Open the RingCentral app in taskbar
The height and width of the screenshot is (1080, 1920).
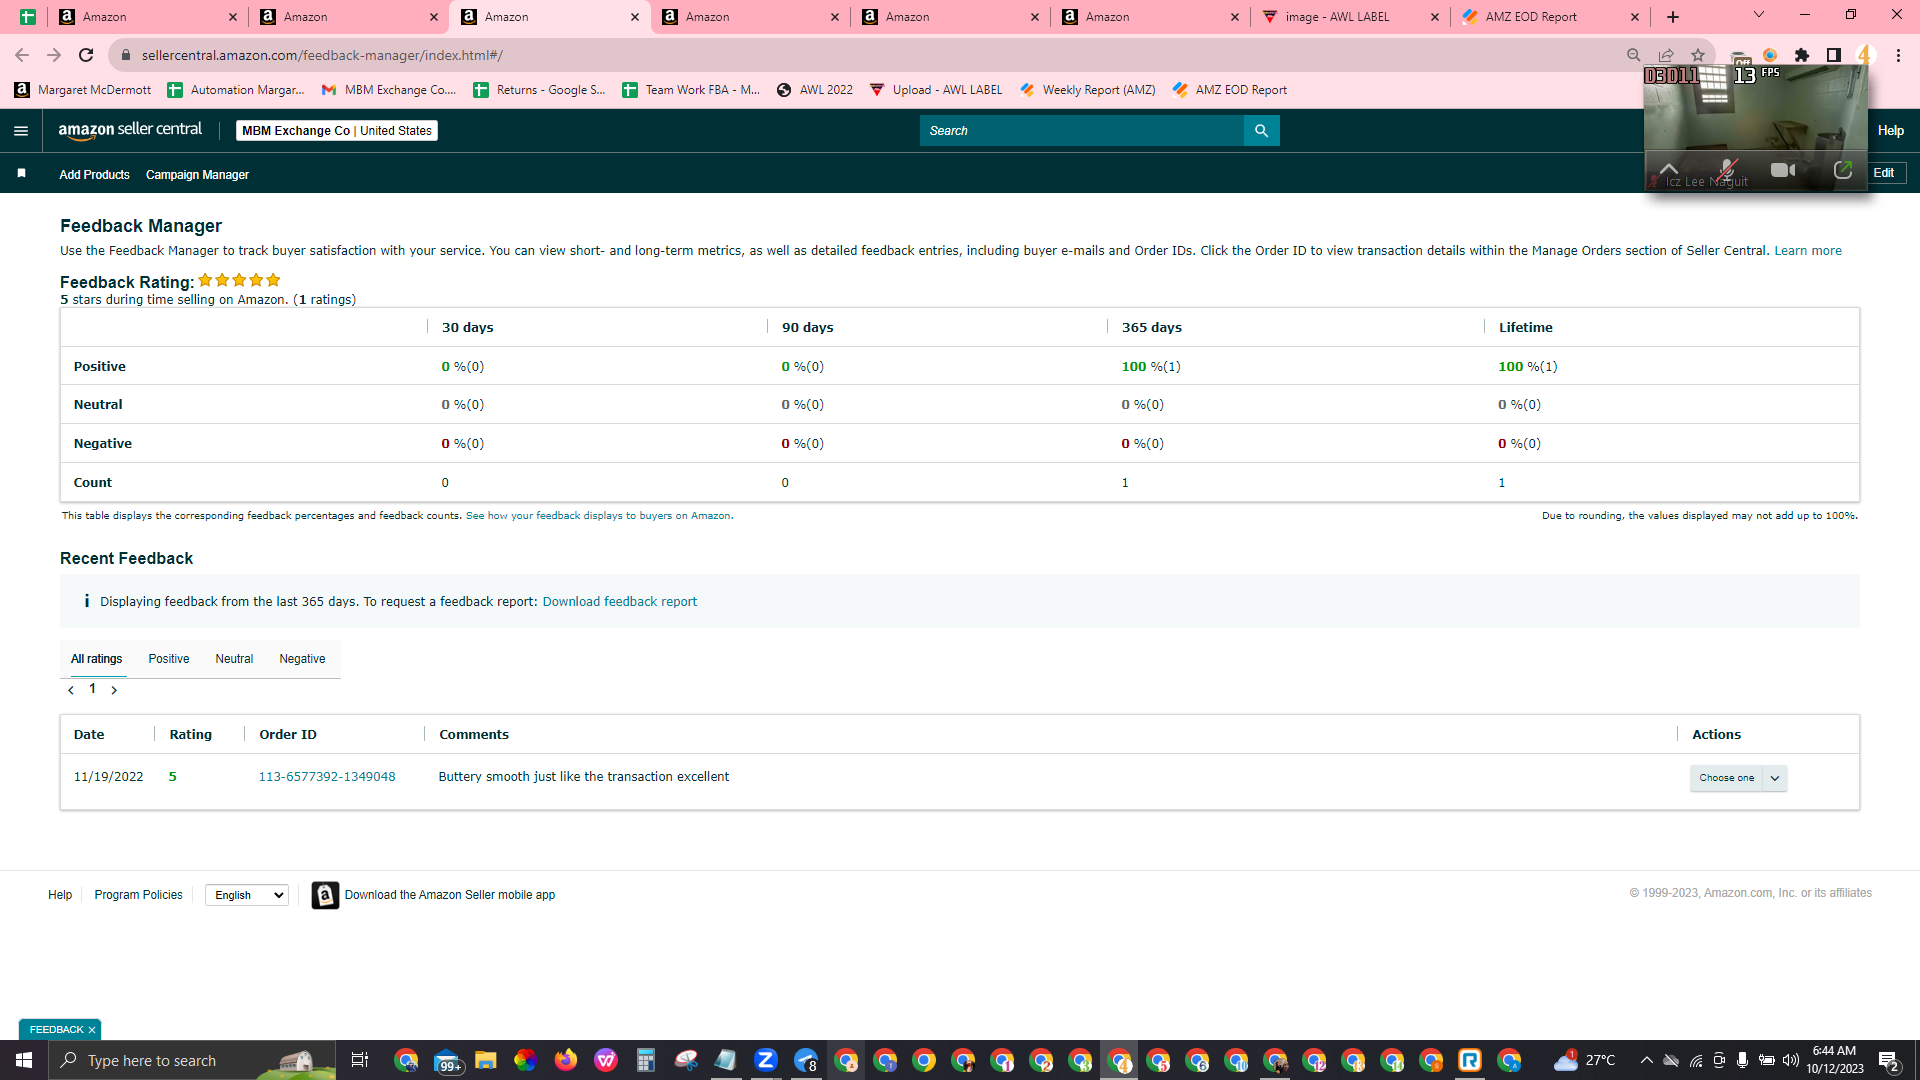click(1470, 1060)
